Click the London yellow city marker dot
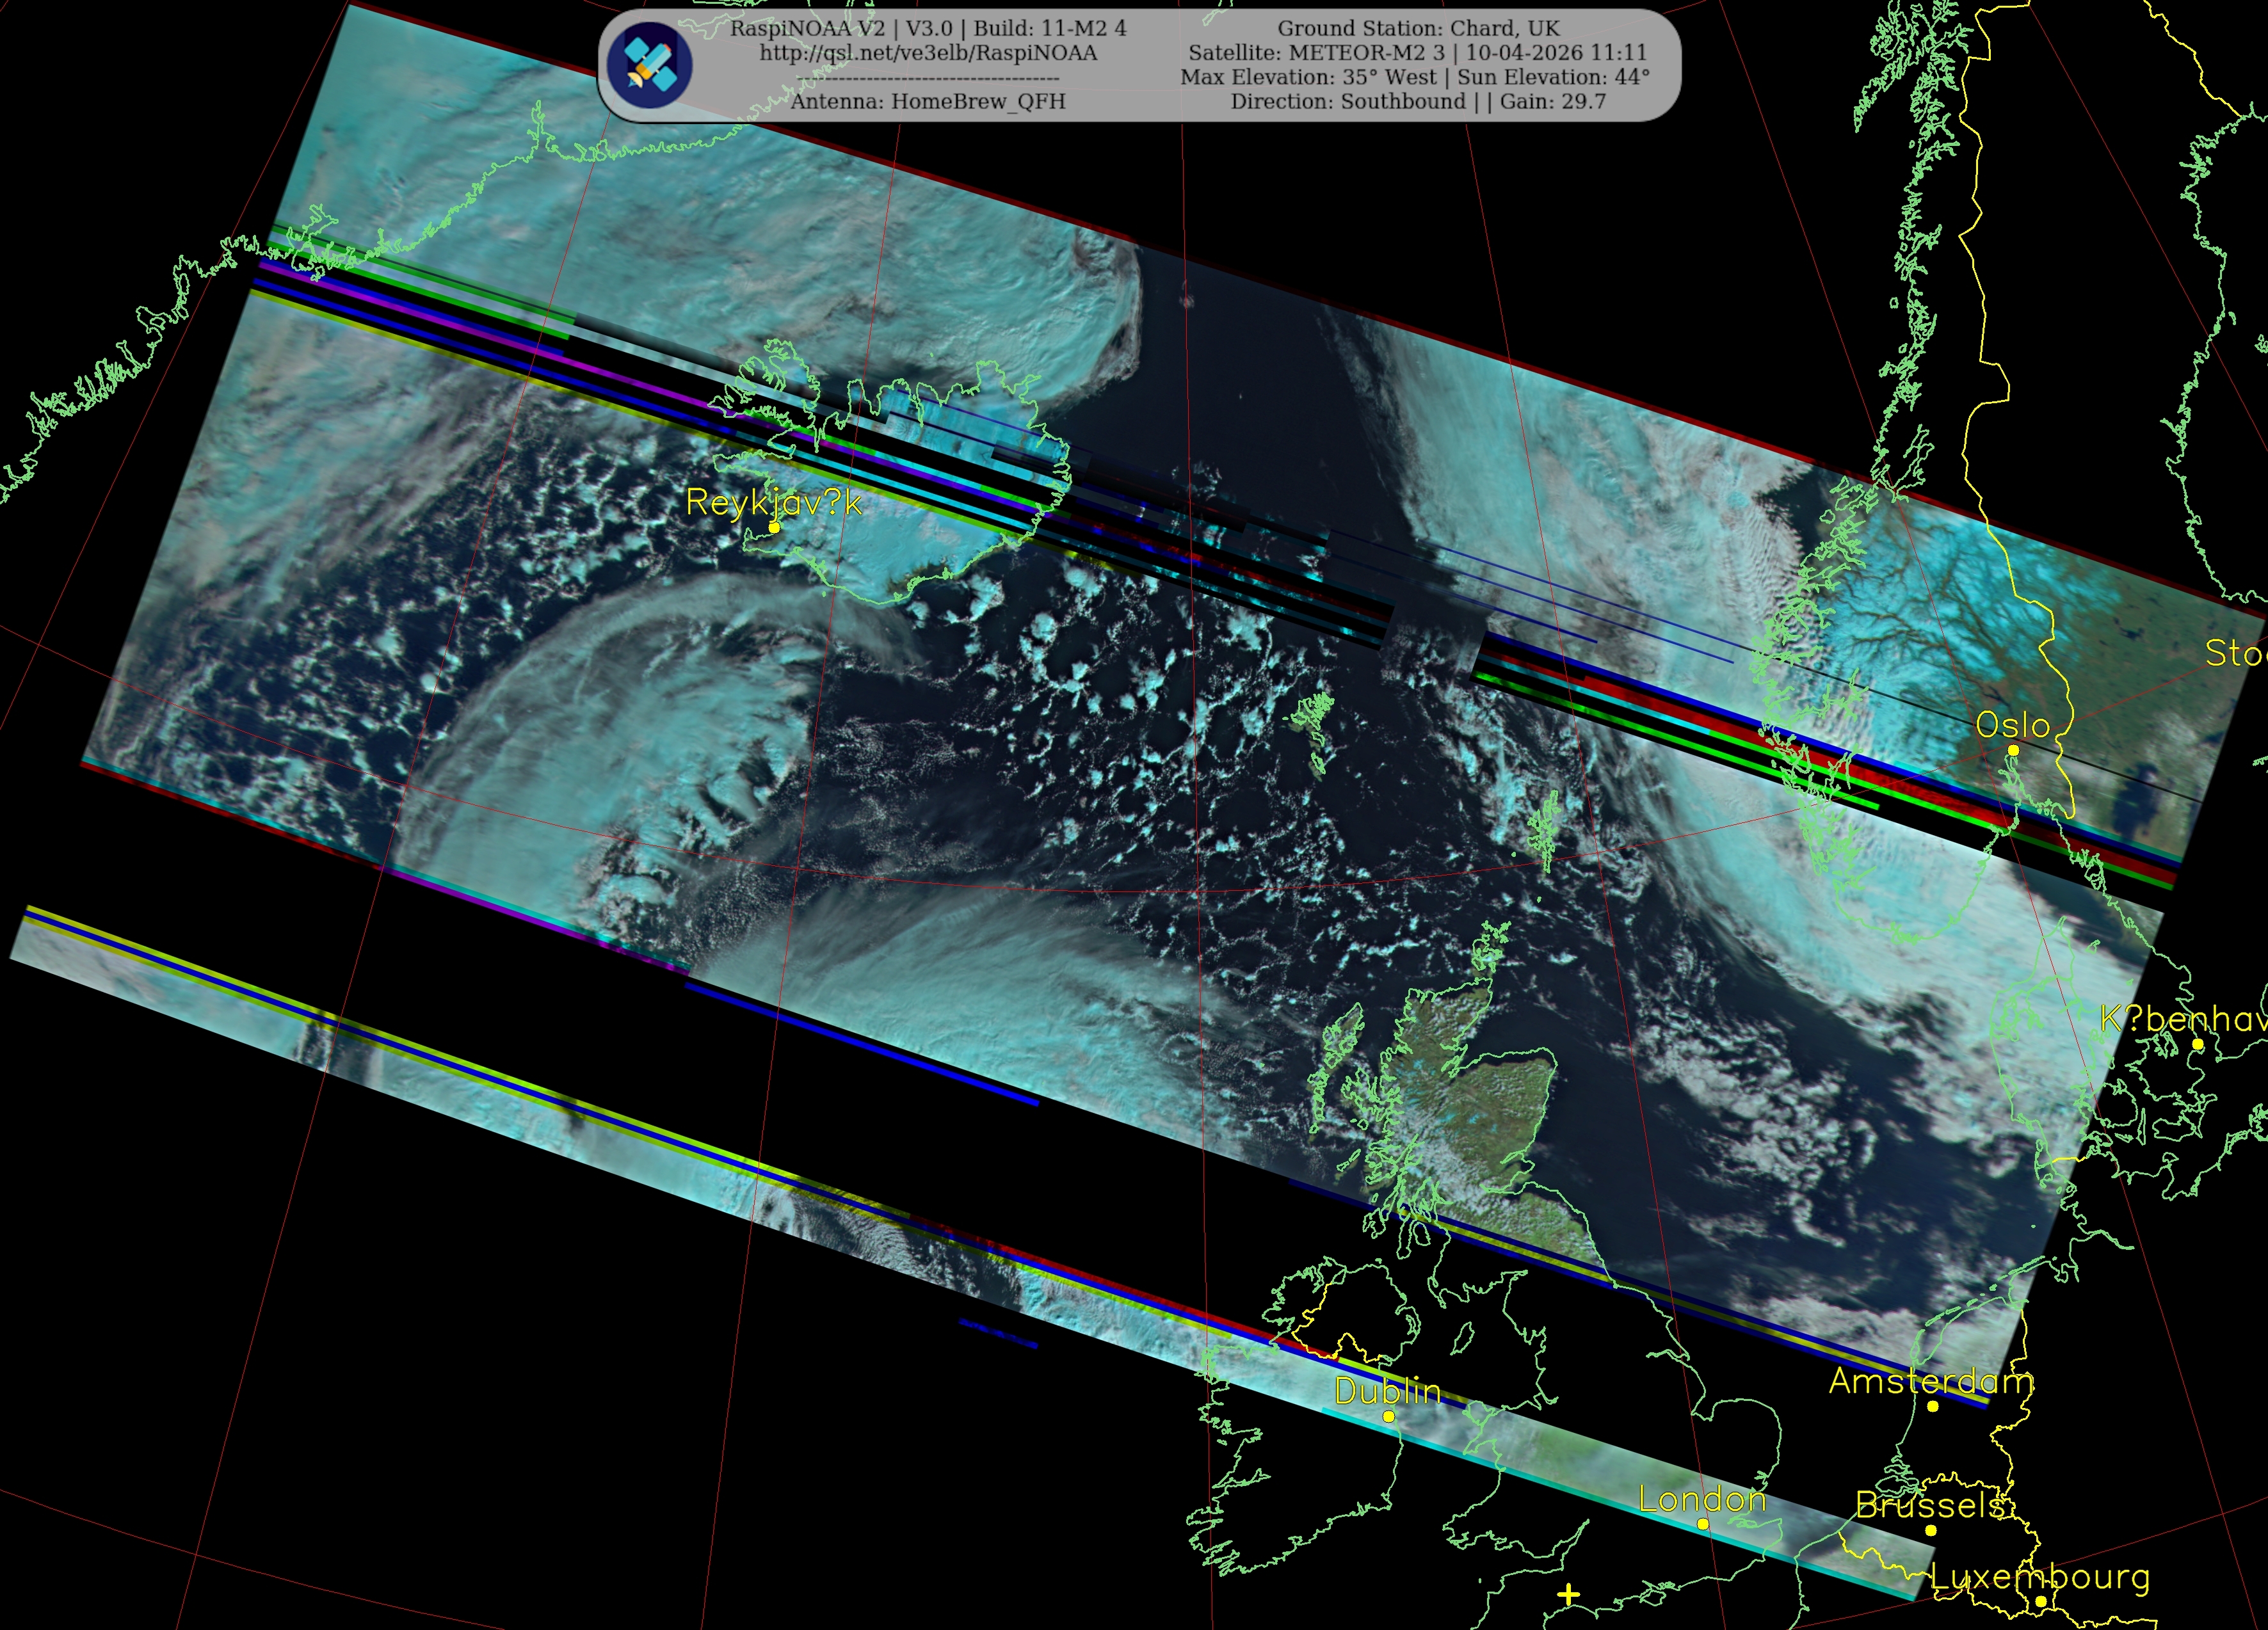Screen dimensions: 2268x1630 pos(1703,1524)
